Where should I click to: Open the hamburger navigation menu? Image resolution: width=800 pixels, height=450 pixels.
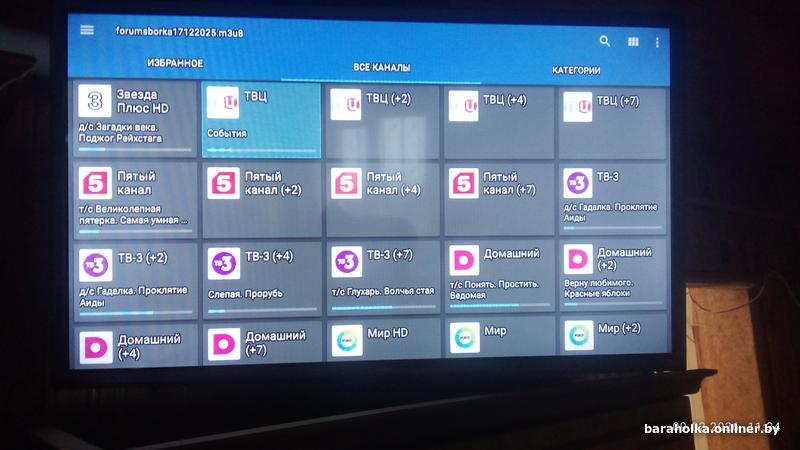pyautogui.click(x=87, y=30)
